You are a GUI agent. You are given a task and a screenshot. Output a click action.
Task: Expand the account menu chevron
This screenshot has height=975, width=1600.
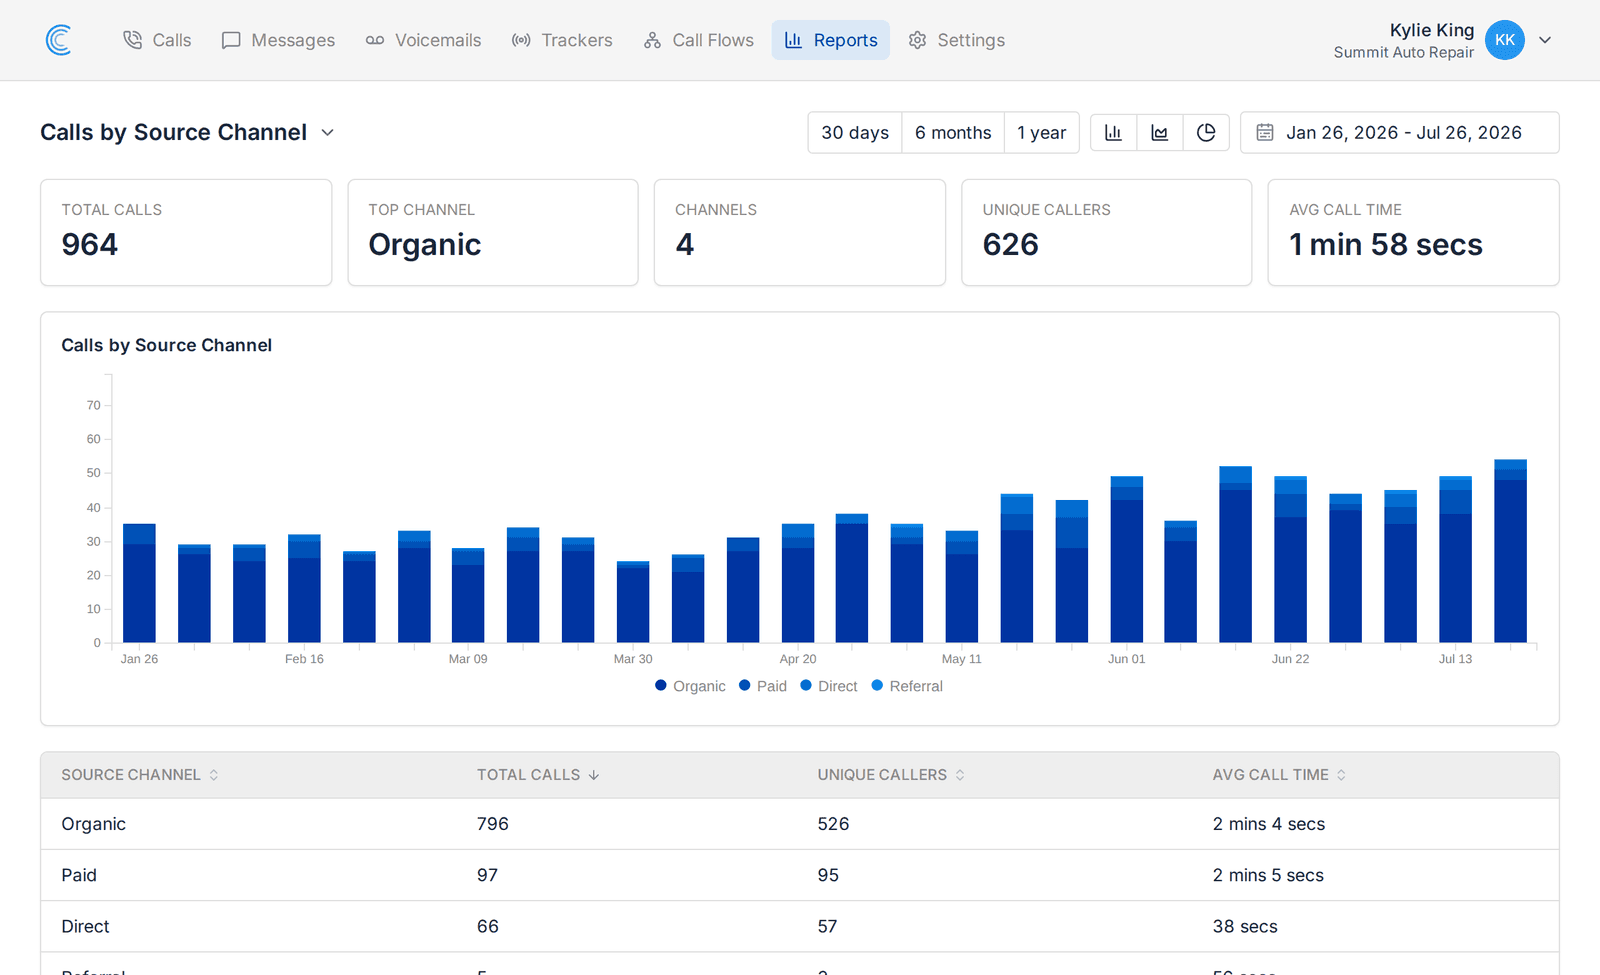[x=1545, y=40]
